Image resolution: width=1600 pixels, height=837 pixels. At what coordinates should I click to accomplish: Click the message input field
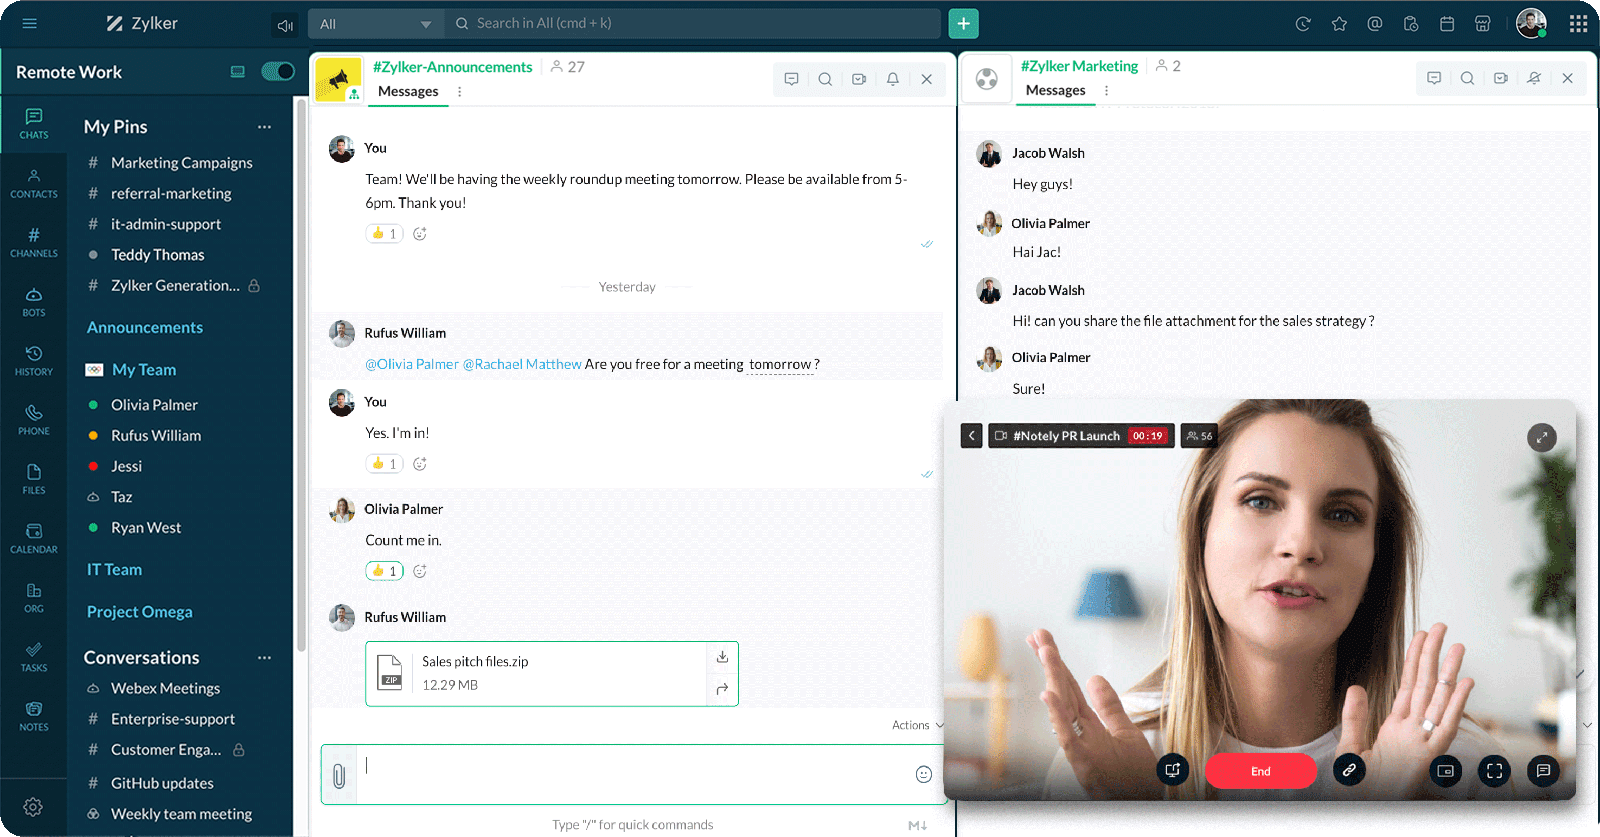click(x=630, y=773)
